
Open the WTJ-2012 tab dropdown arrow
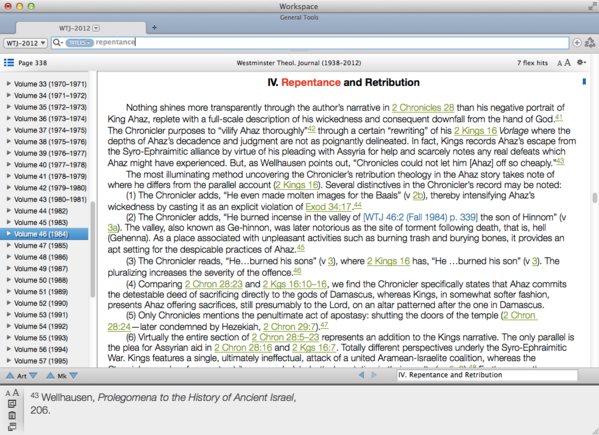click(x=96, y=28)
